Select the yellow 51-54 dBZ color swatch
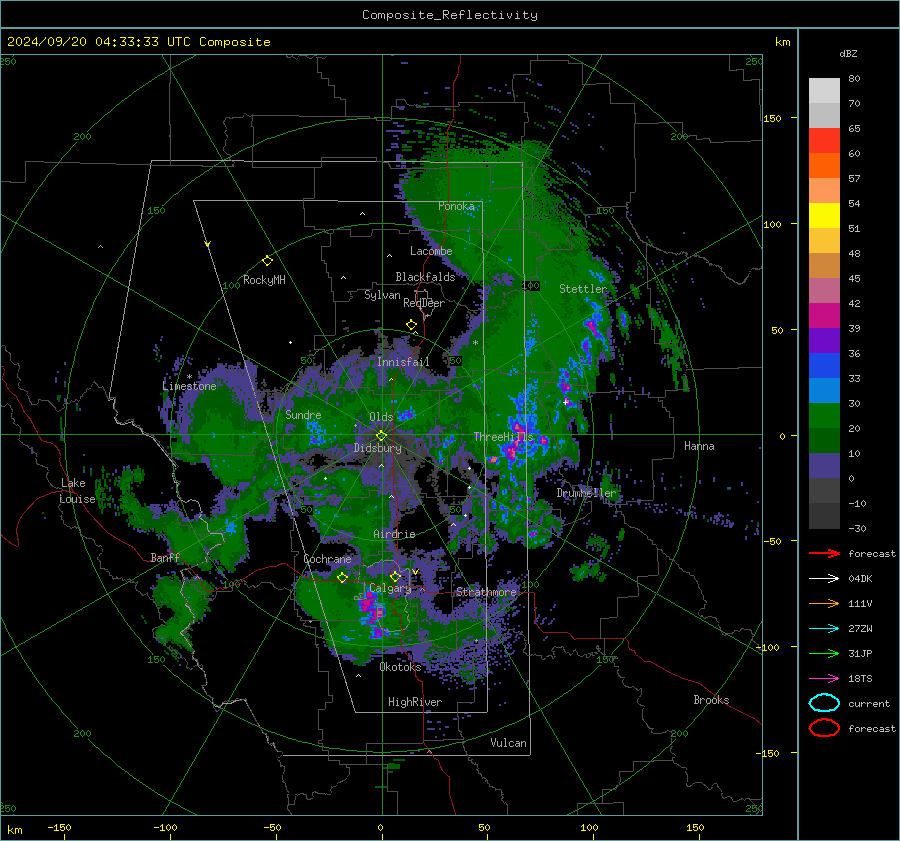Screen dimensions: 900x841 pyautogui.click(x=824, y=216)
